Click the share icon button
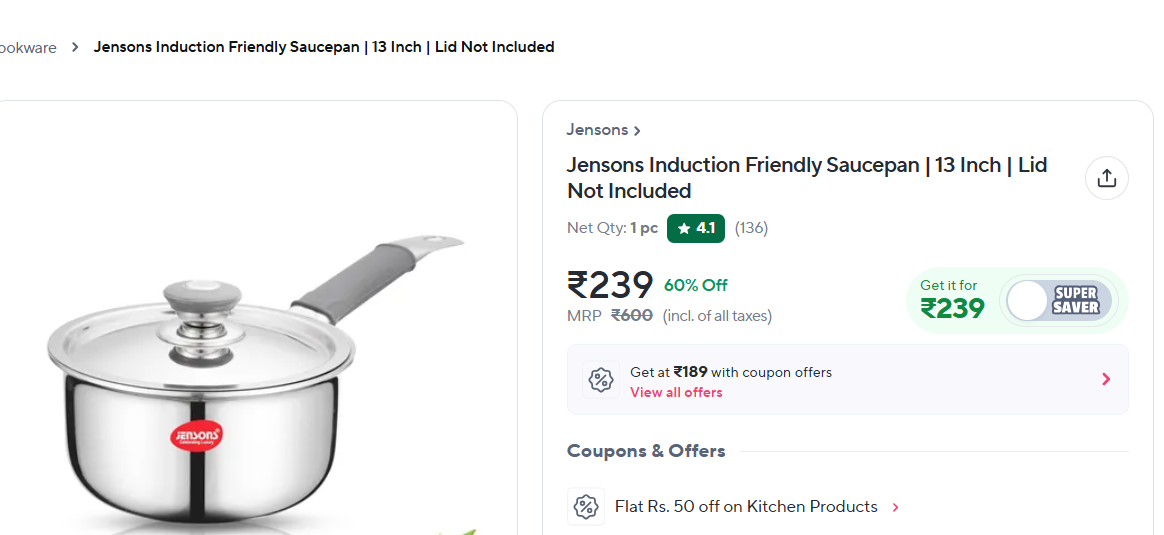Screen dimensions: 1164x535 click(1106, 178)
